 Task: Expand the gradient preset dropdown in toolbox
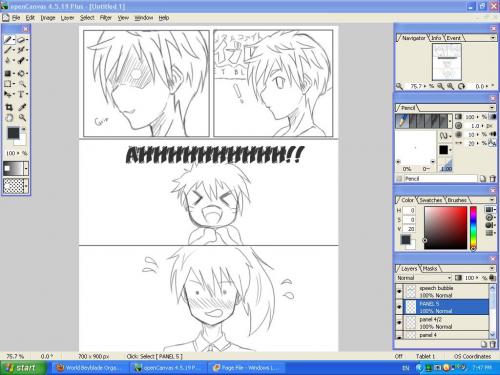click(26, 169)
